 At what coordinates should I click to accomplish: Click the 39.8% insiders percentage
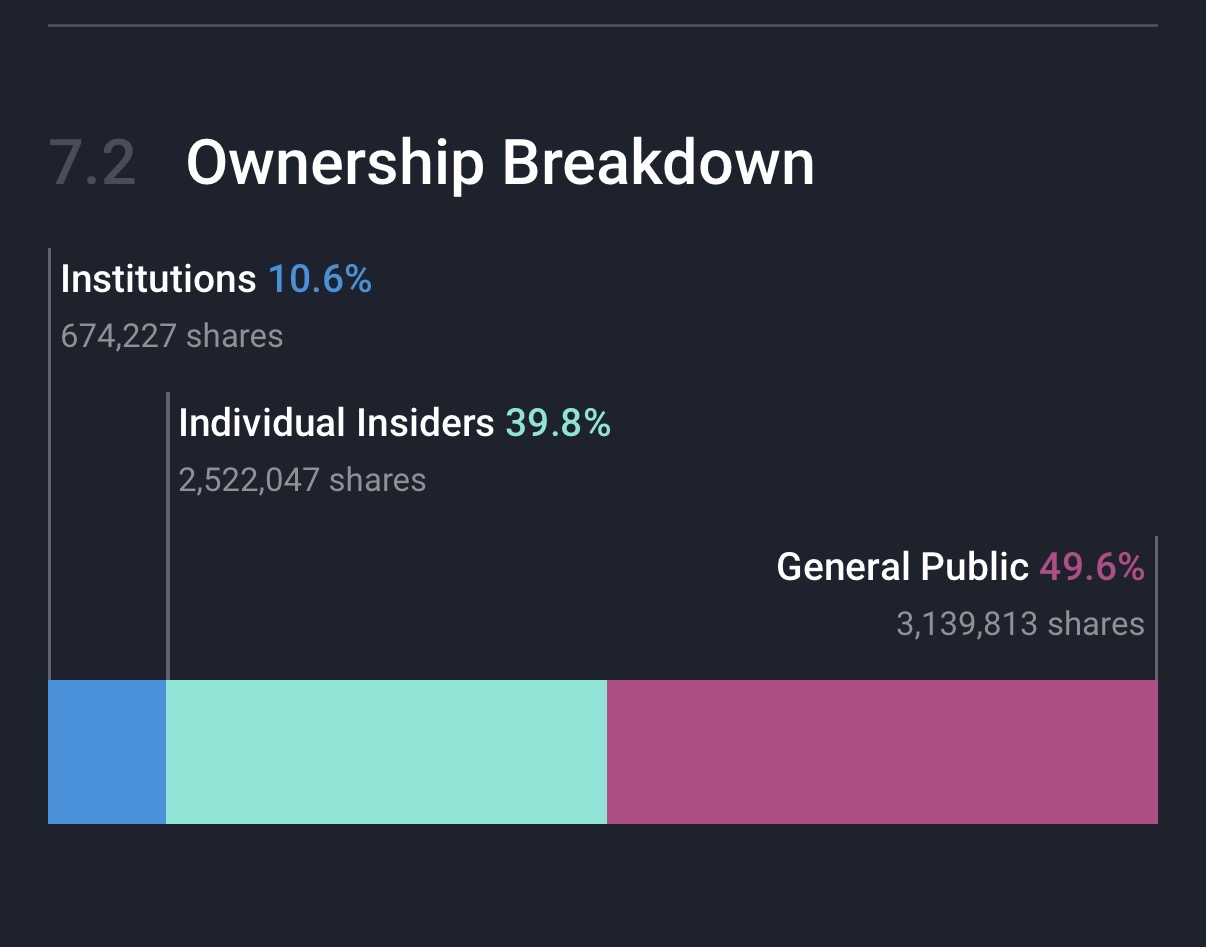pyautogui.click(x=558, y=423)
